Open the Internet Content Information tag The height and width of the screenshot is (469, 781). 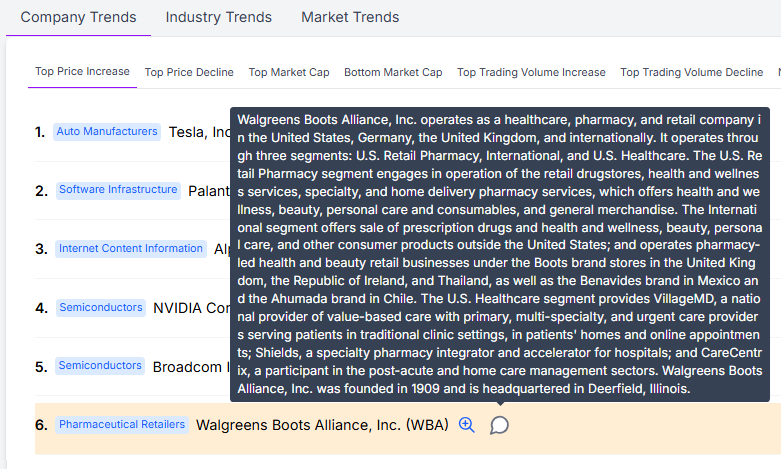point(130,249)
